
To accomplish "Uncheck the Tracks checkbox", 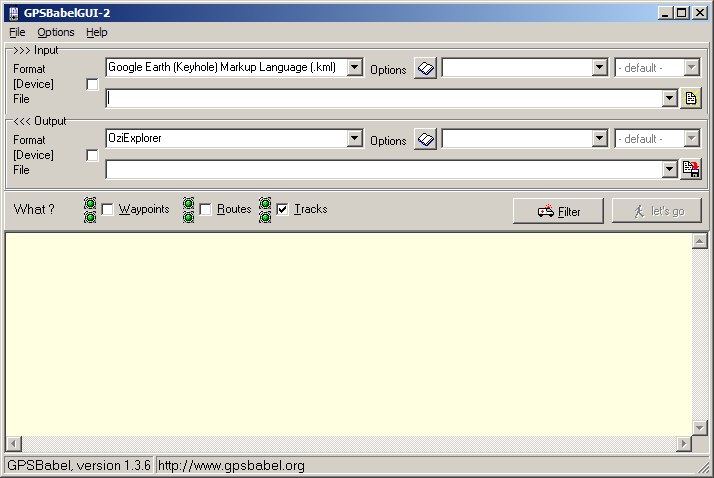I will [282, 210].
